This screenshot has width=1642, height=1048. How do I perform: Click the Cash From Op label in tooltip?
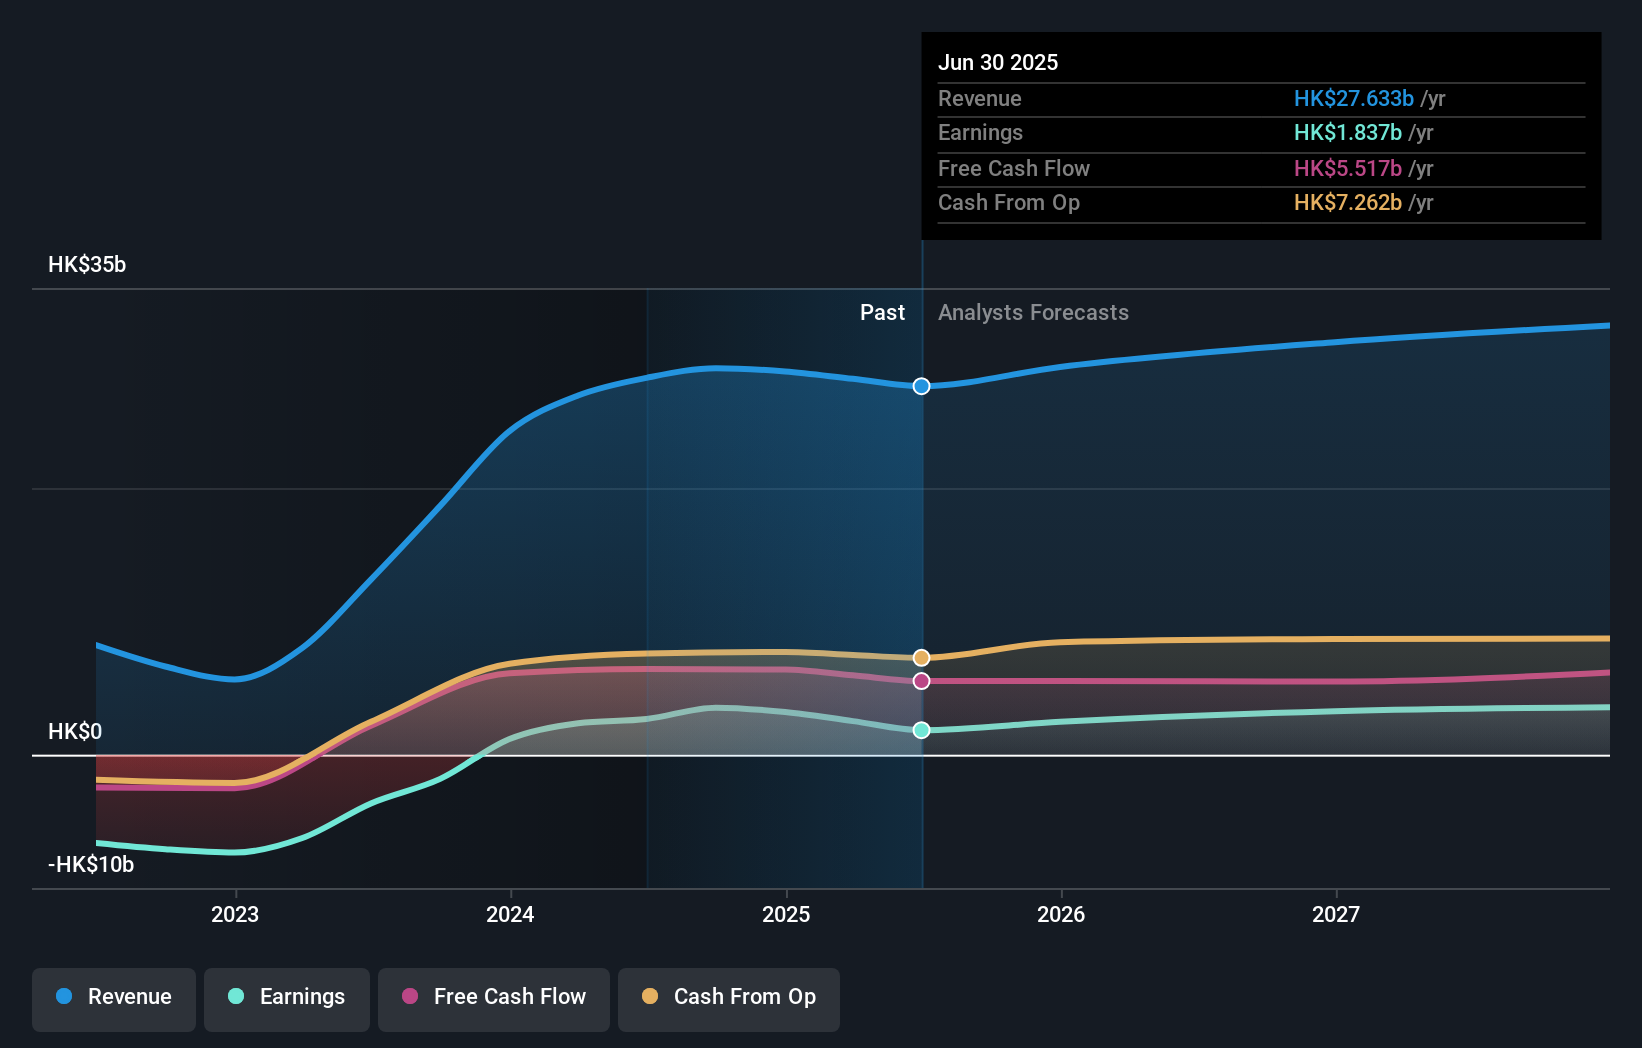click(1009, 203)
